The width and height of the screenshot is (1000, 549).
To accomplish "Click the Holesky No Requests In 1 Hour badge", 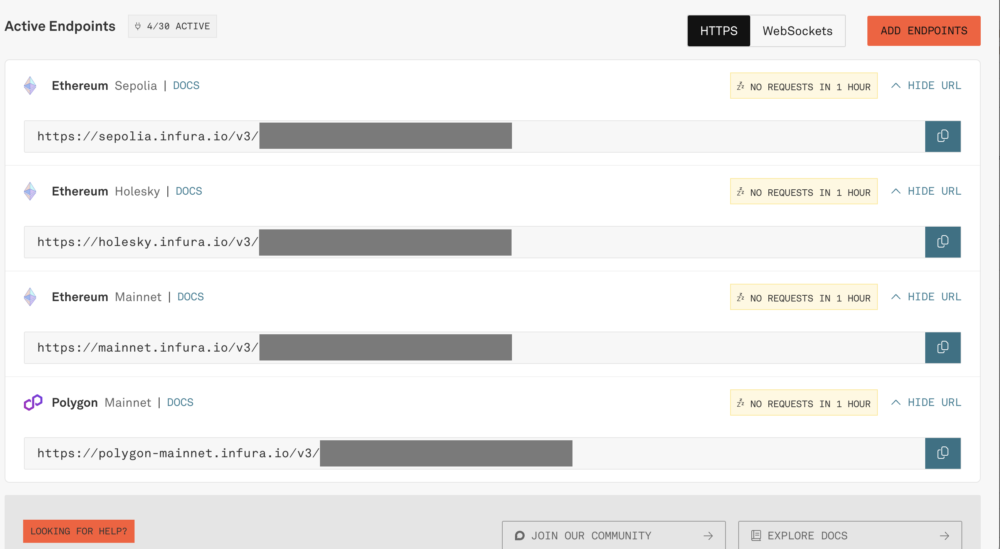I will click(x=804, y=191).
